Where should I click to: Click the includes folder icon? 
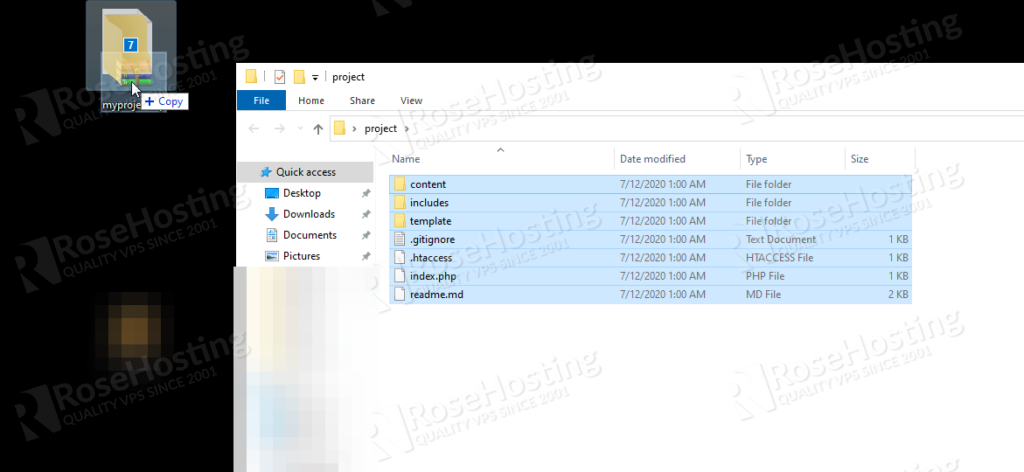(x=400, y=202)
